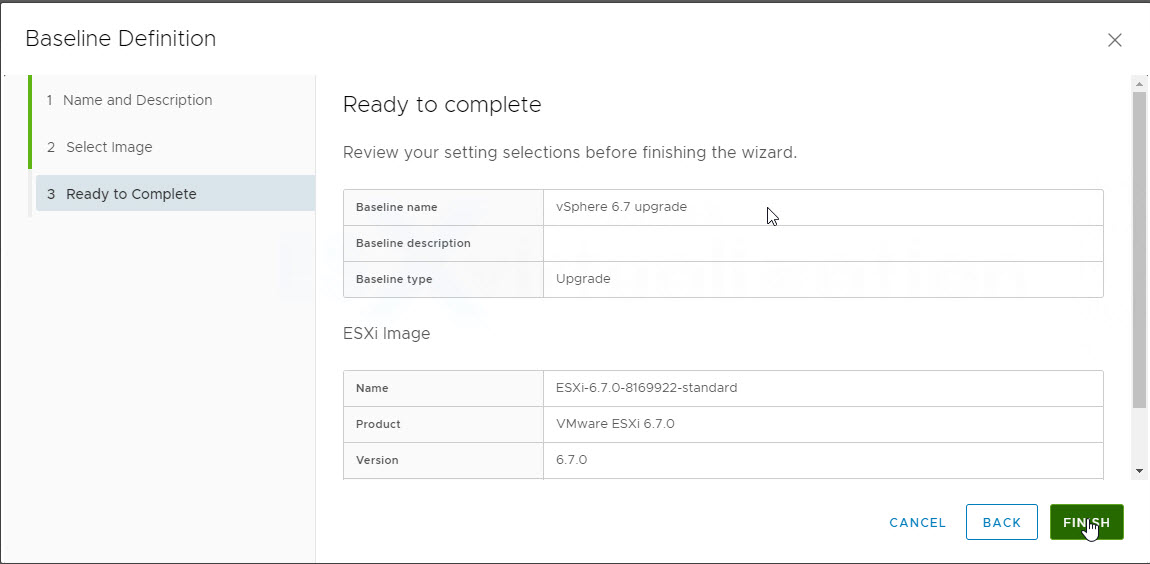Viewport: 1150px width, 564px height.
Task: Click the 'Version' label cell
Action: point(443,461)
